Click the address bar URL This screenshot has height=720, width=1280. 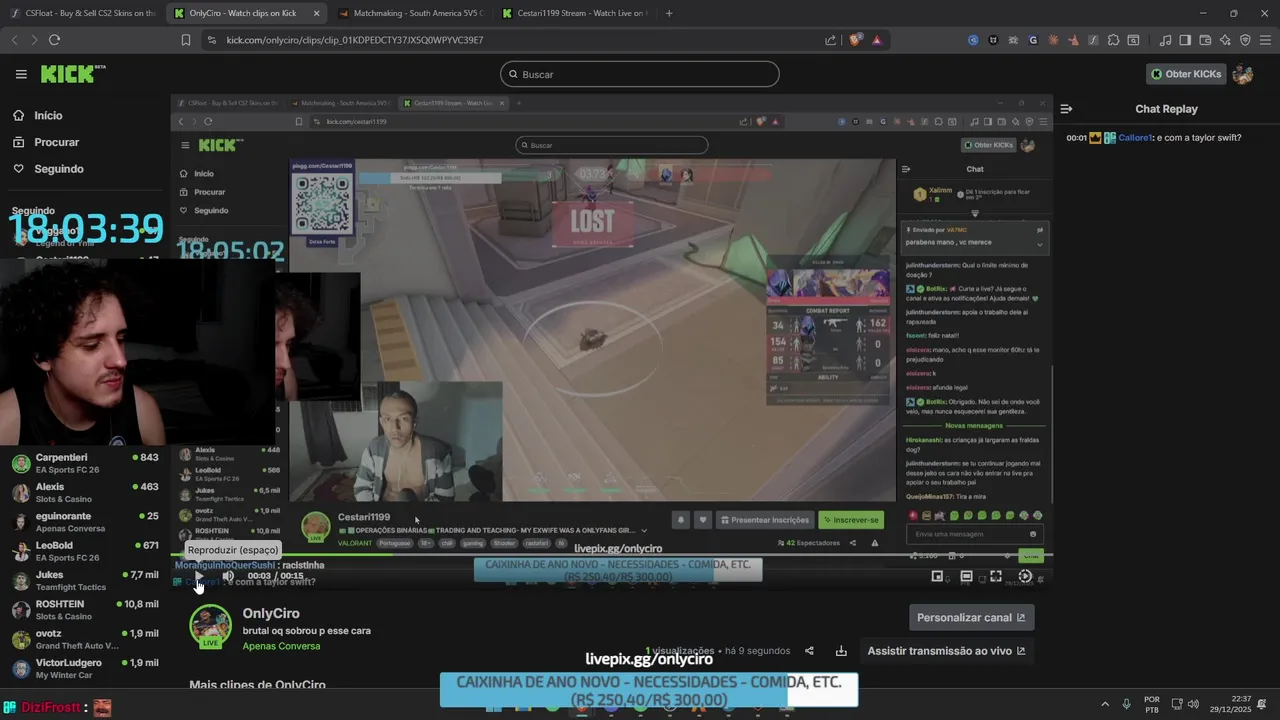tap(355, 40)
